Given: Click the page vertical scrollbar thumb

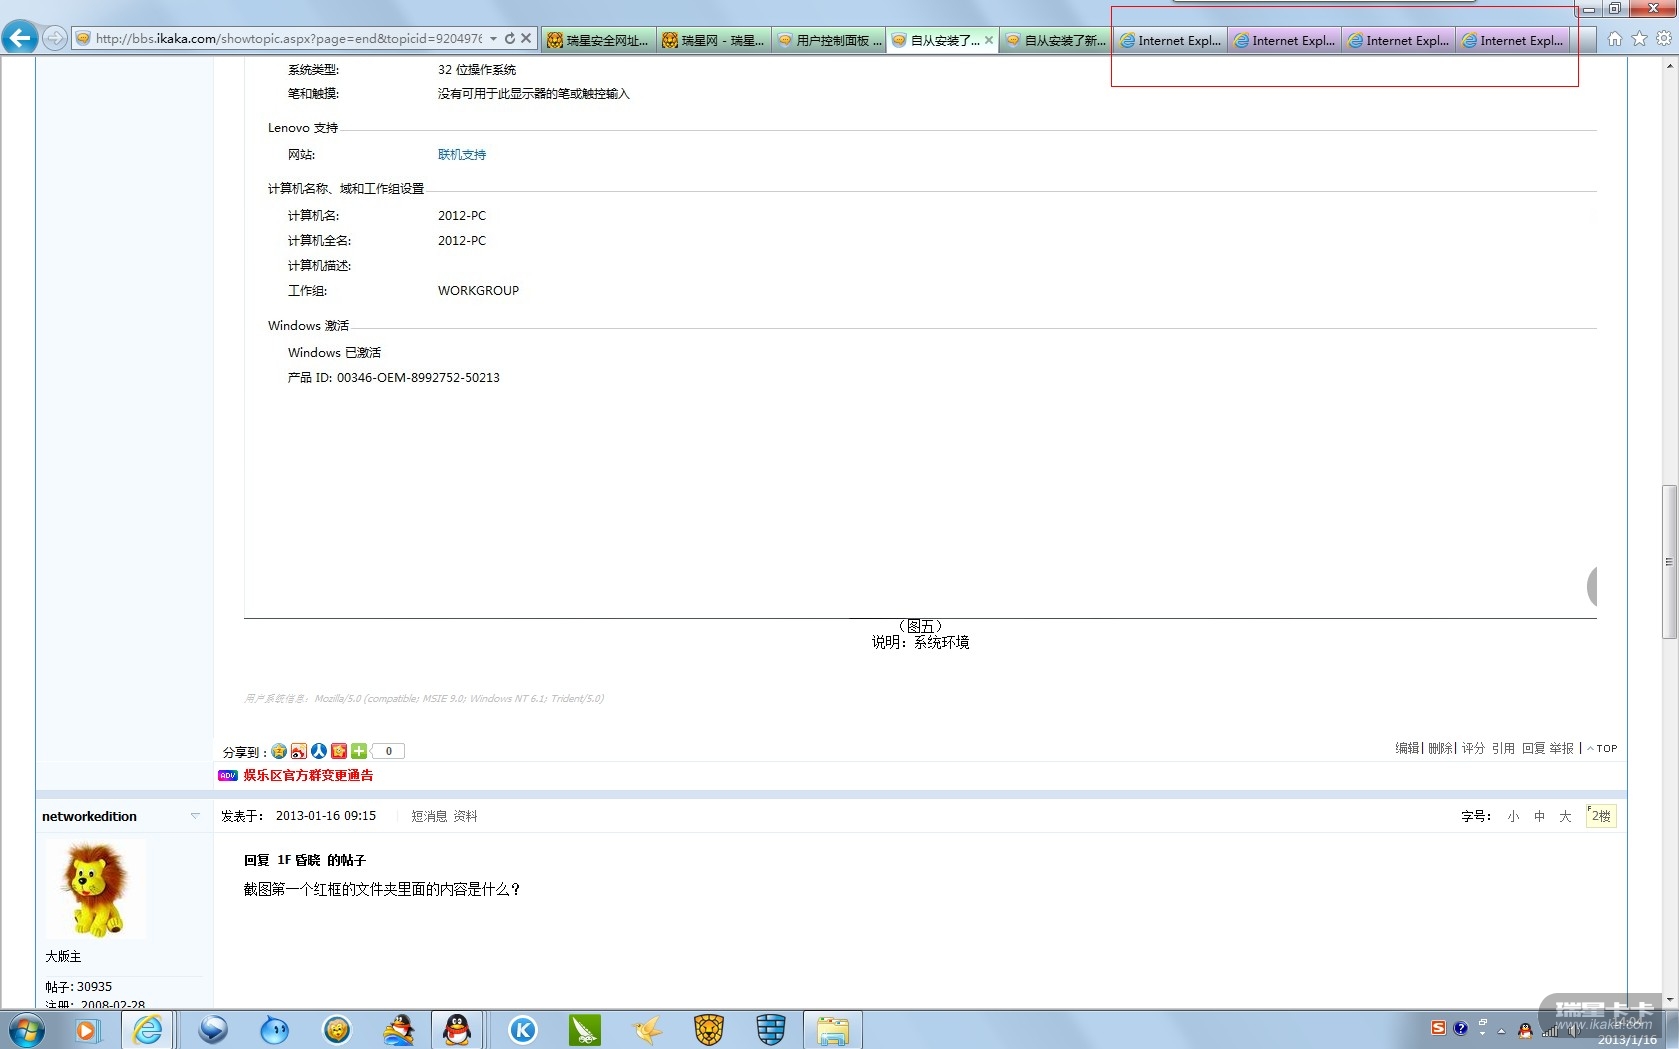Looking at the screenshot, I should 1669,562.
